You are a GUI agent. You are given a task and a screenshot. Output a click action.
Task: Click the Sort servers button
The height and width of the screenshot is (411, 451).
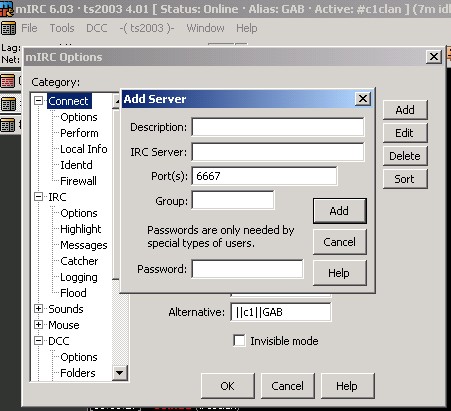pyautogui.click(x=405, y=179)
